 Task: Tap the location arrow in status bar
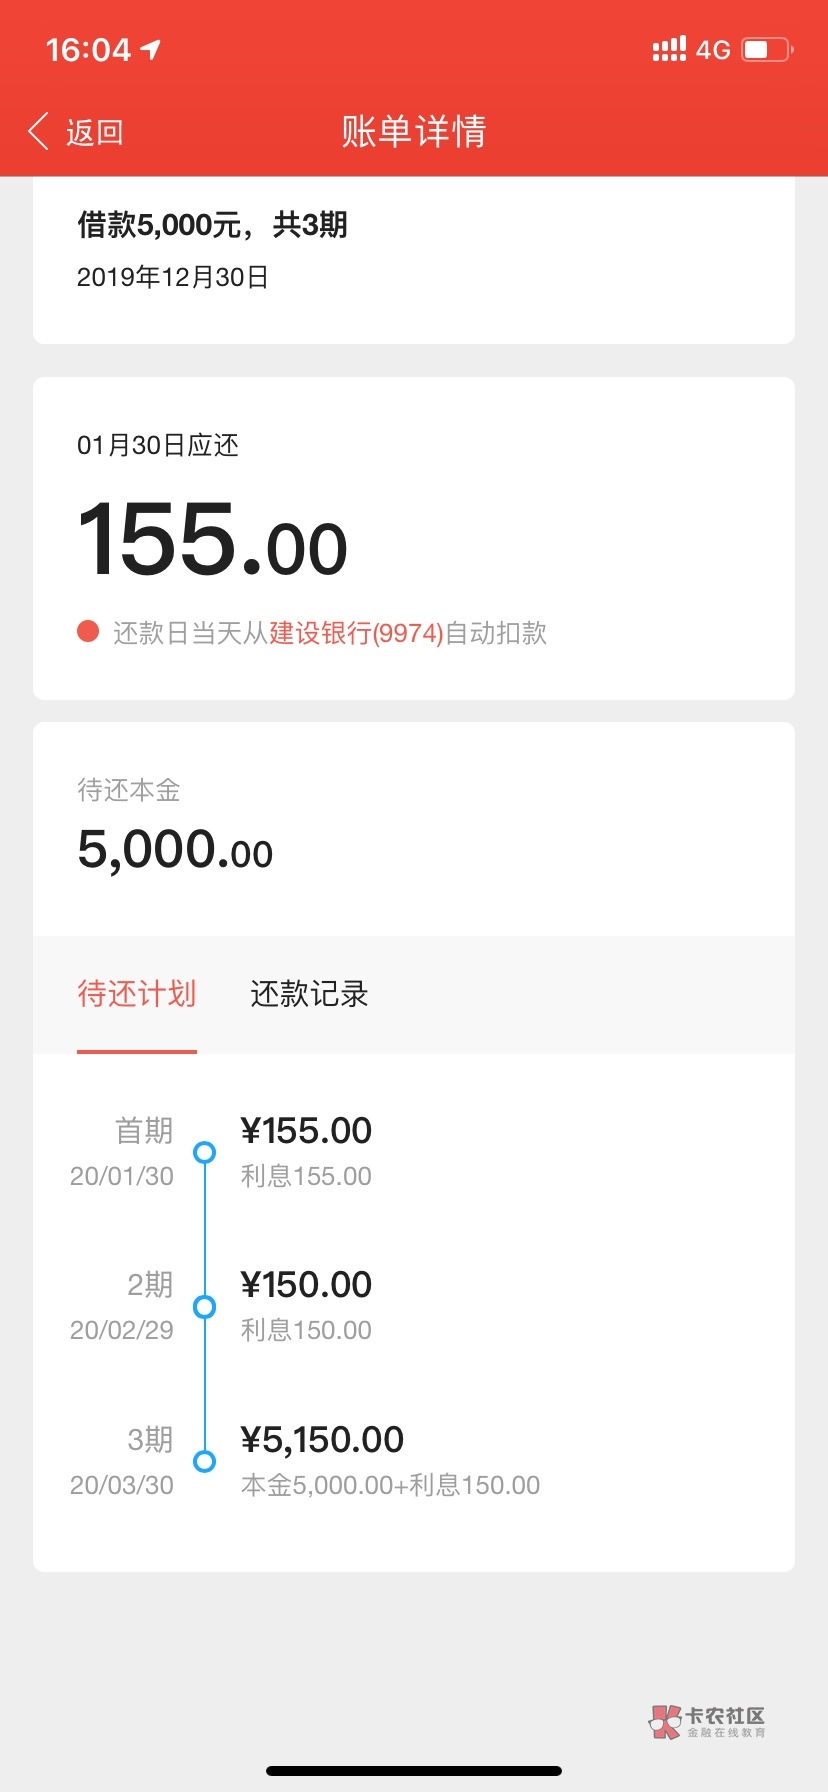151,49
